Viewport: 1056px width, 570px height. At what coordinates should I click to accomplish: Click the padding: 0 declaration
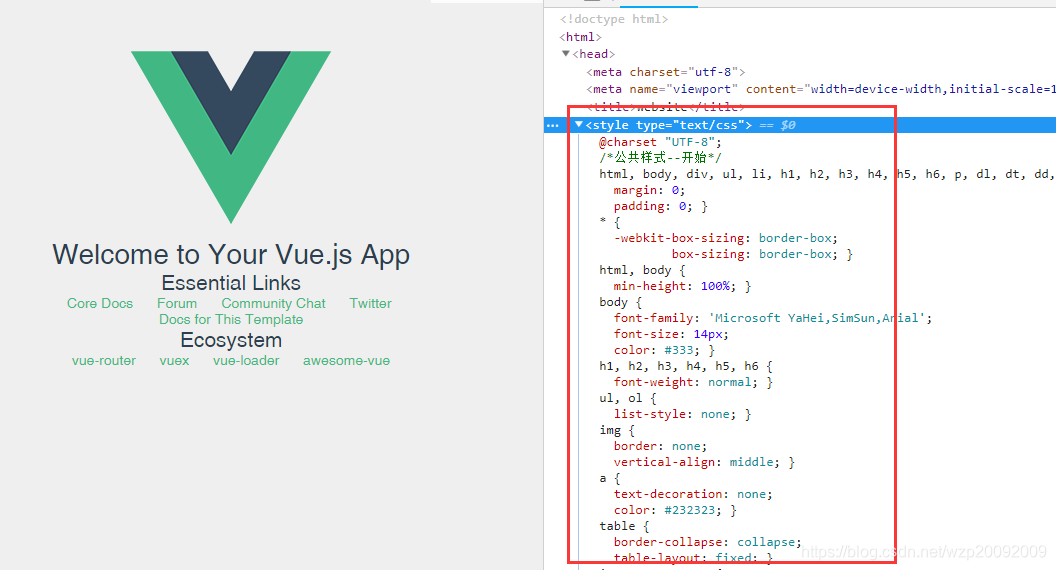click(x=653, y=206)
